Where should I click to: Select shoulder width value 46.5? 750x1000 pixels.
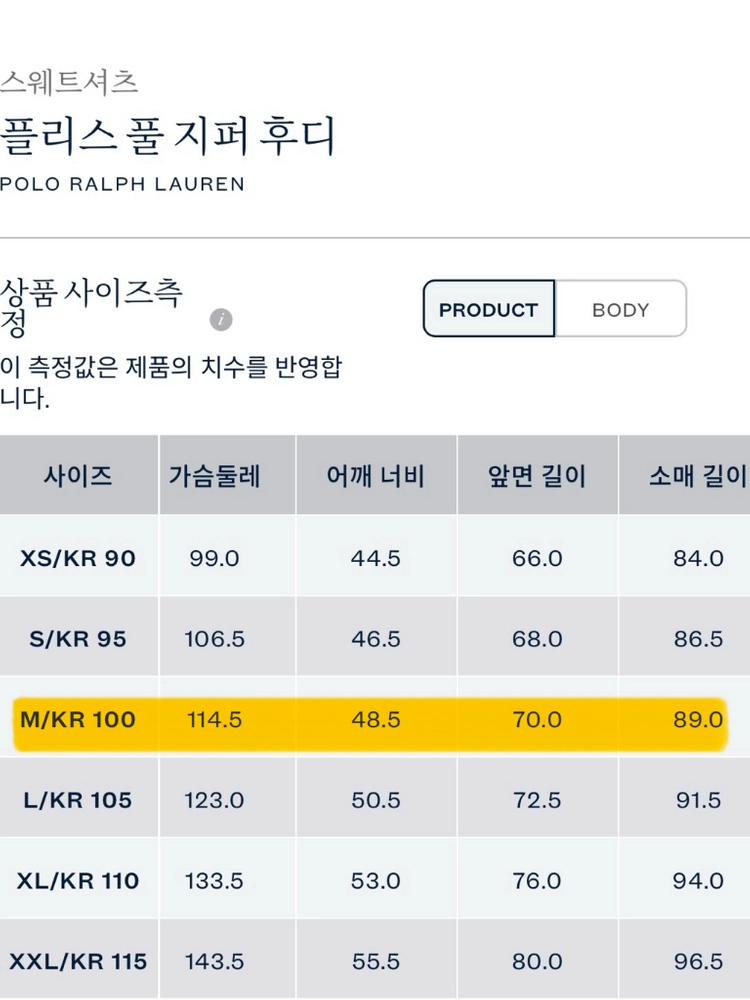click(x=376, y=638)
